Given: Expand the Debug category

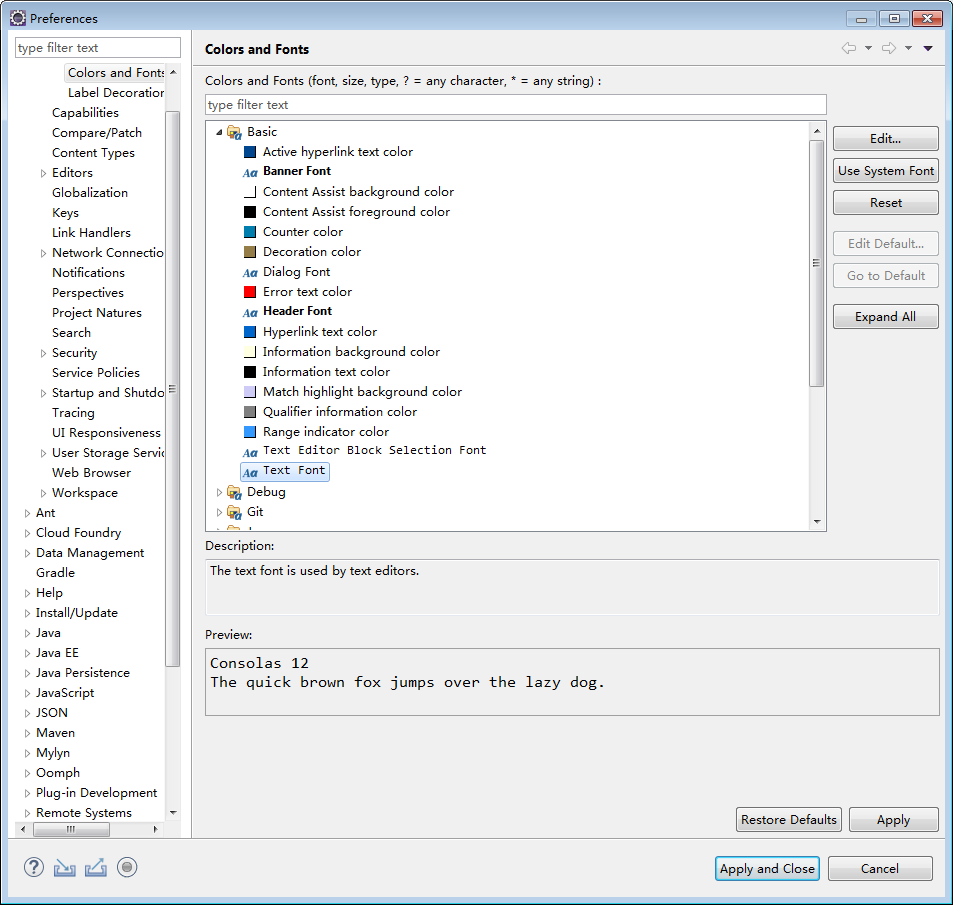Looking at the screenshot, I should (x=219, y=492).
